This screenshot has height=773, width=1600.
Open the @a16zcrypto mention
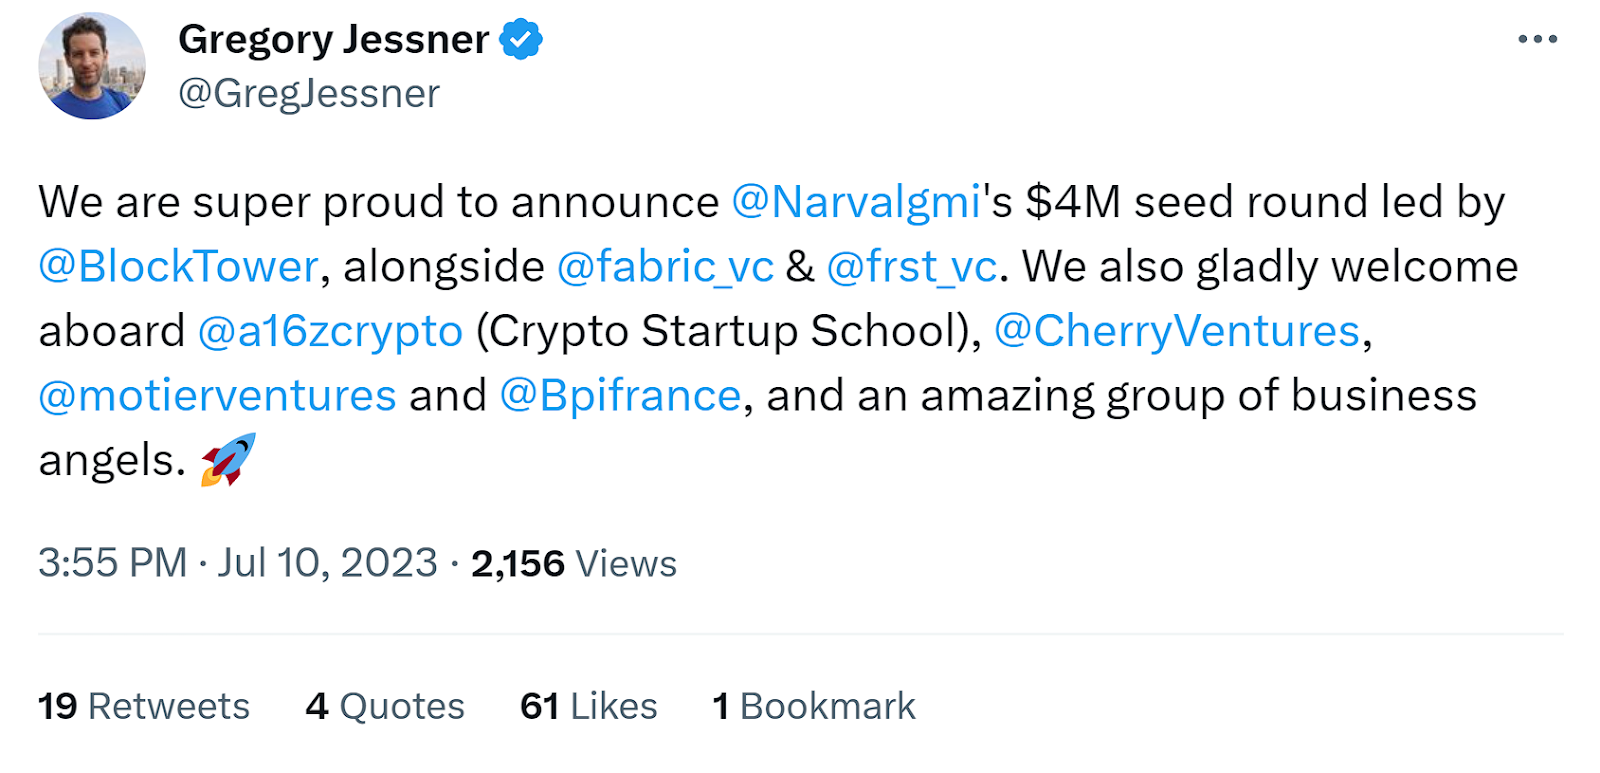pos(330,331)
